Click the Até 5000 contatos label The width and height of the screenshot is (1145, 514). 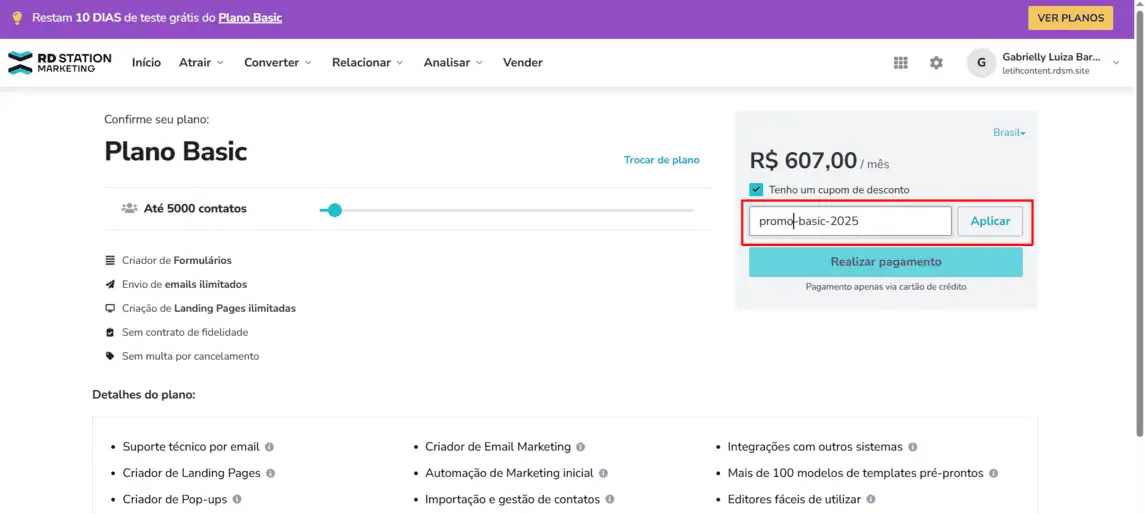(x=195, y=208)
